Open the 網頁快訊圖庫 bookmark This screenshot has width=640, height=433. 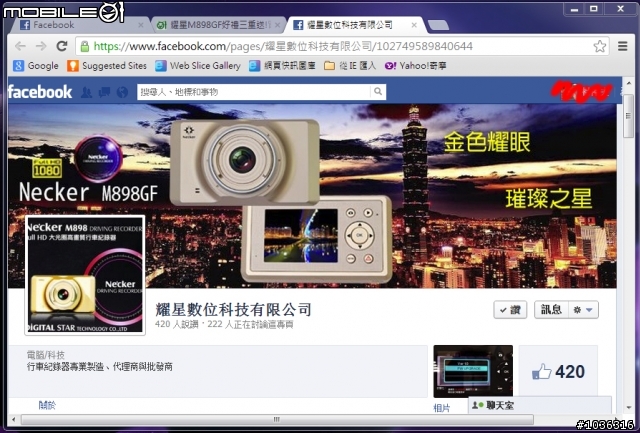[x=282, y=66]
